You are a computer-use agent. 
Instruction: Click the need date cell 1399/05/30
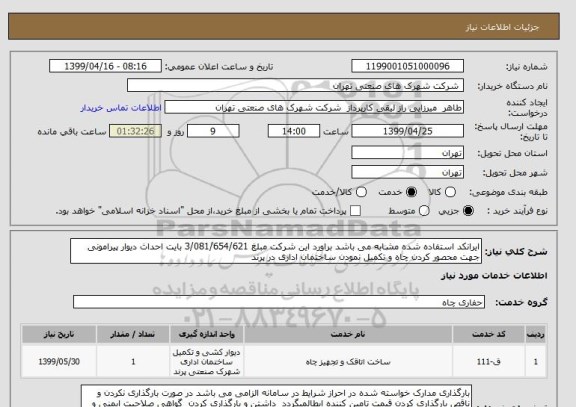pyautogui.click(x=59, y=362)
